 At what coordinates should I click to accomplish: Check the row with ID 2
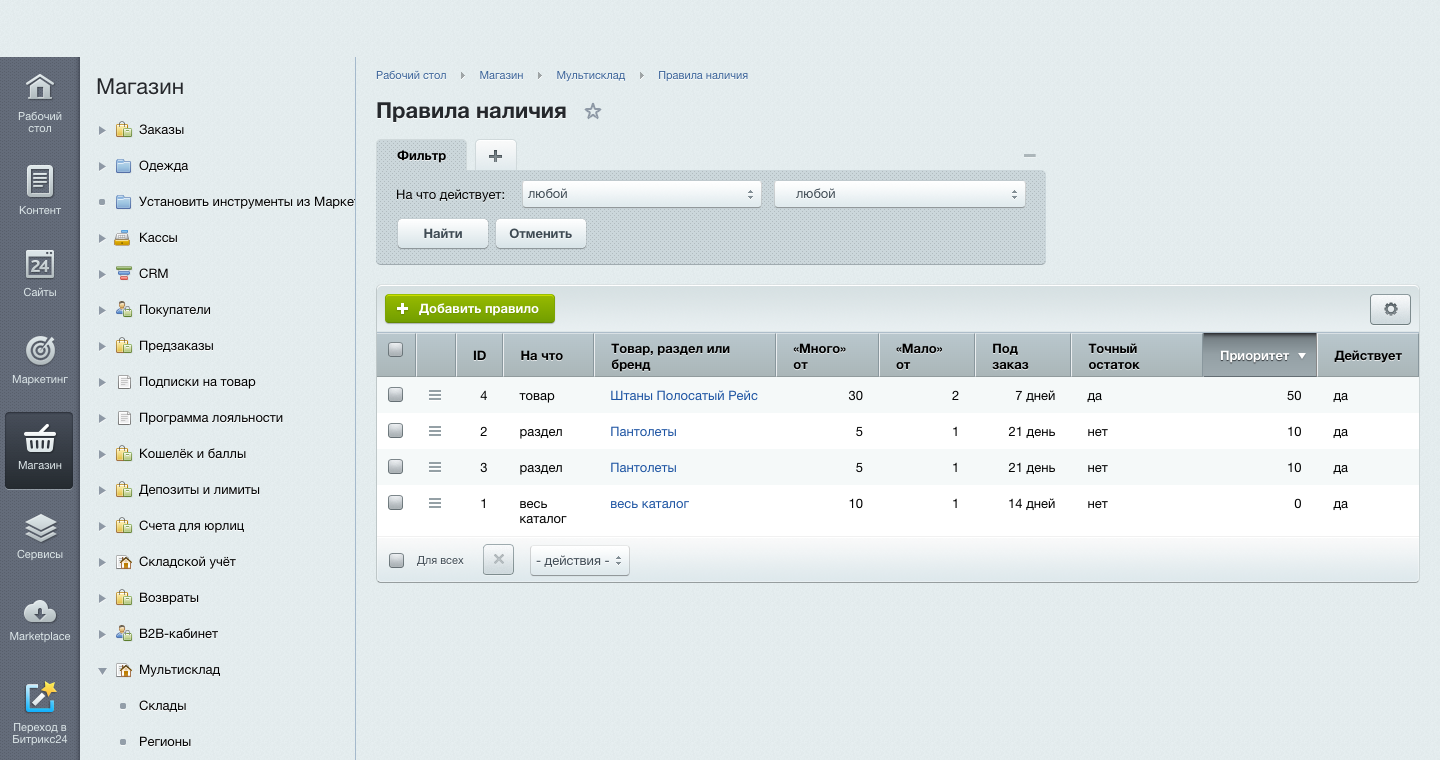point(395,431)
